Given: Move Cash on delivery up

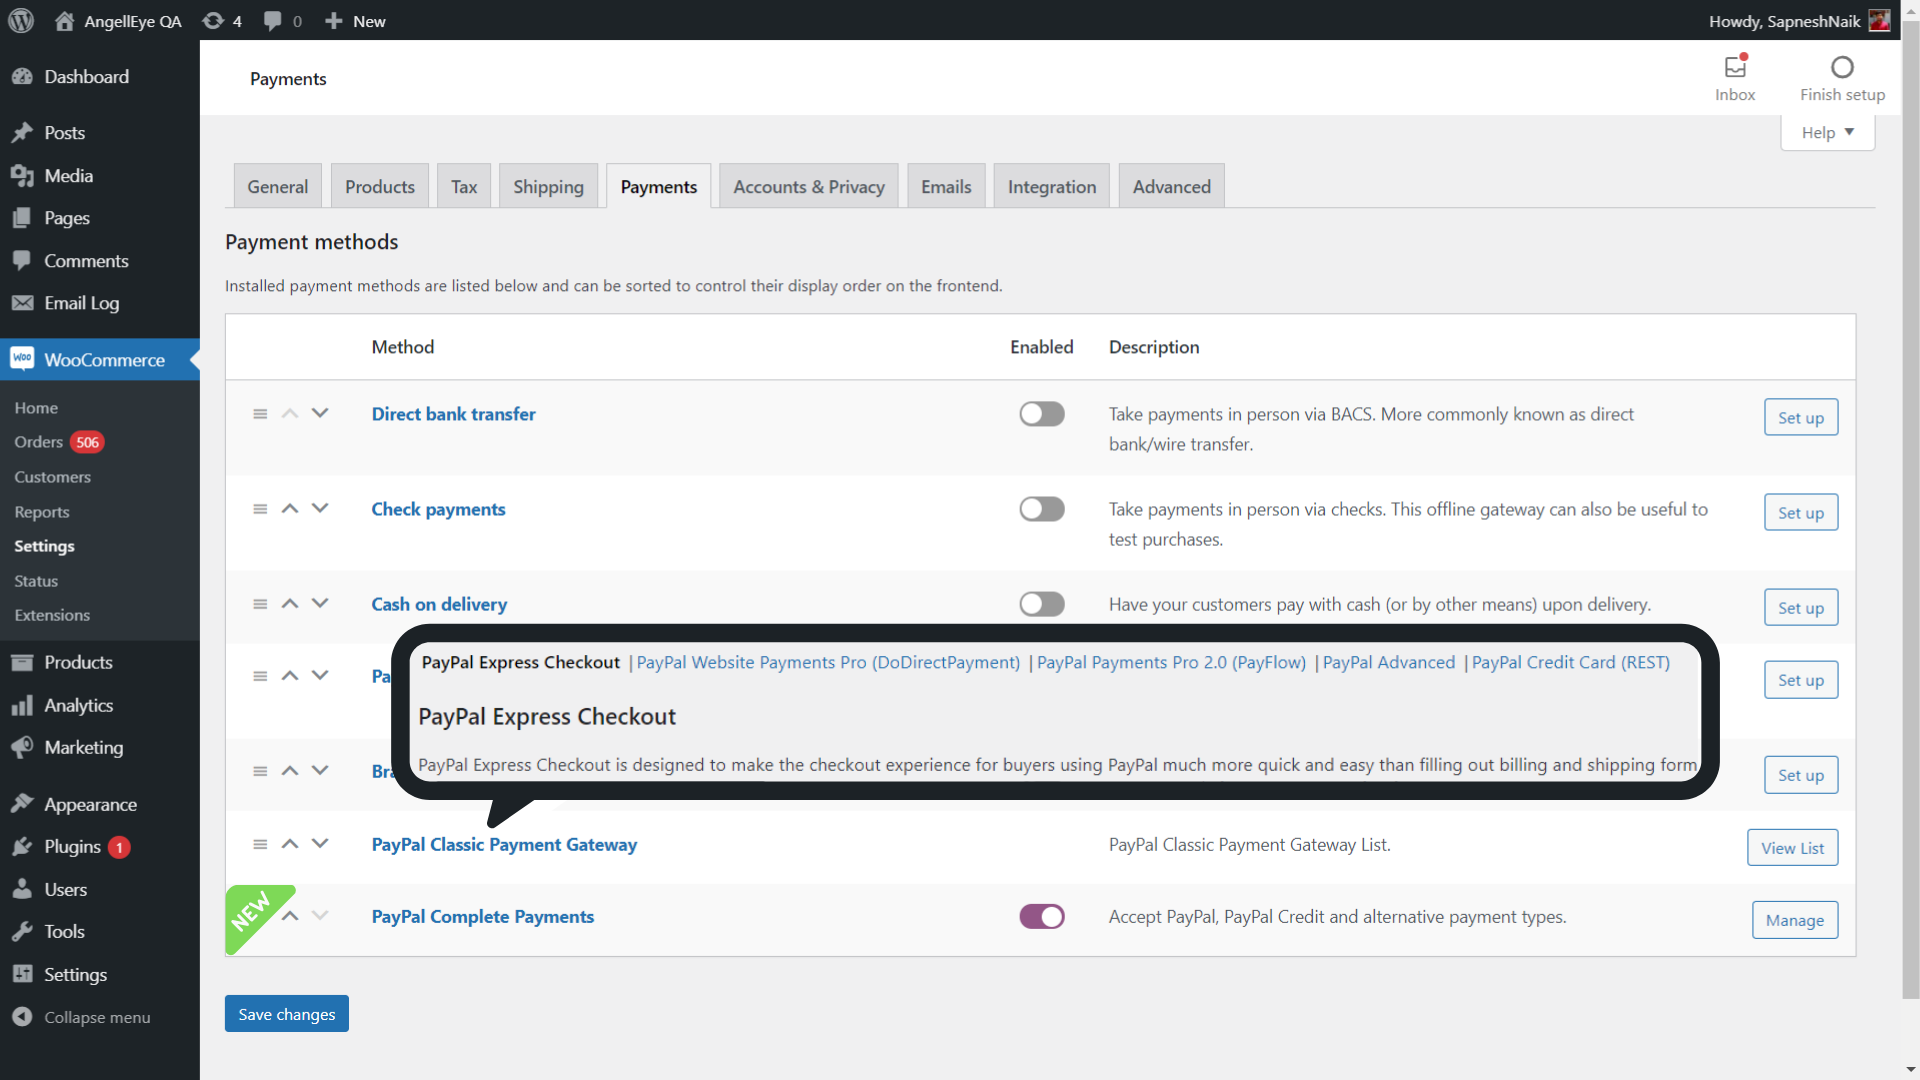Looking at the screenshot, I should [290, 603].
